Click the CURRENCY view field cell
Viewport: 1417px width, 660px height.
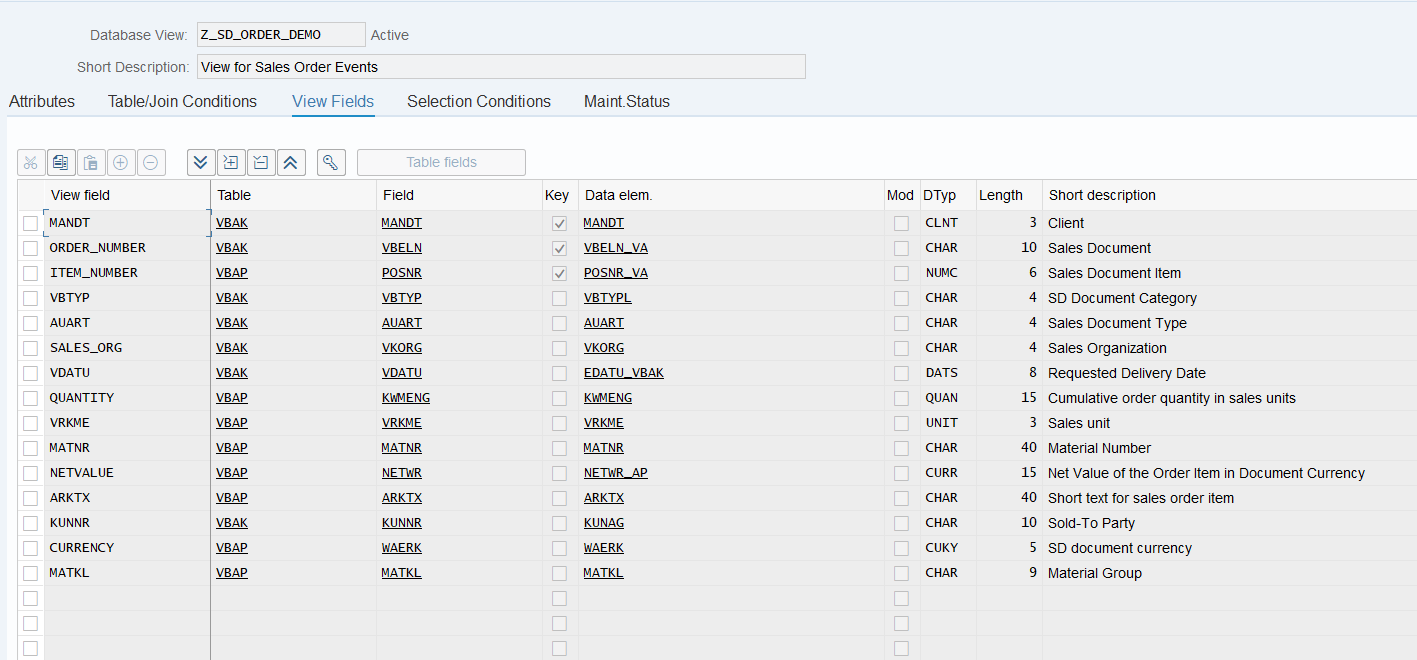tap(127, 548)
